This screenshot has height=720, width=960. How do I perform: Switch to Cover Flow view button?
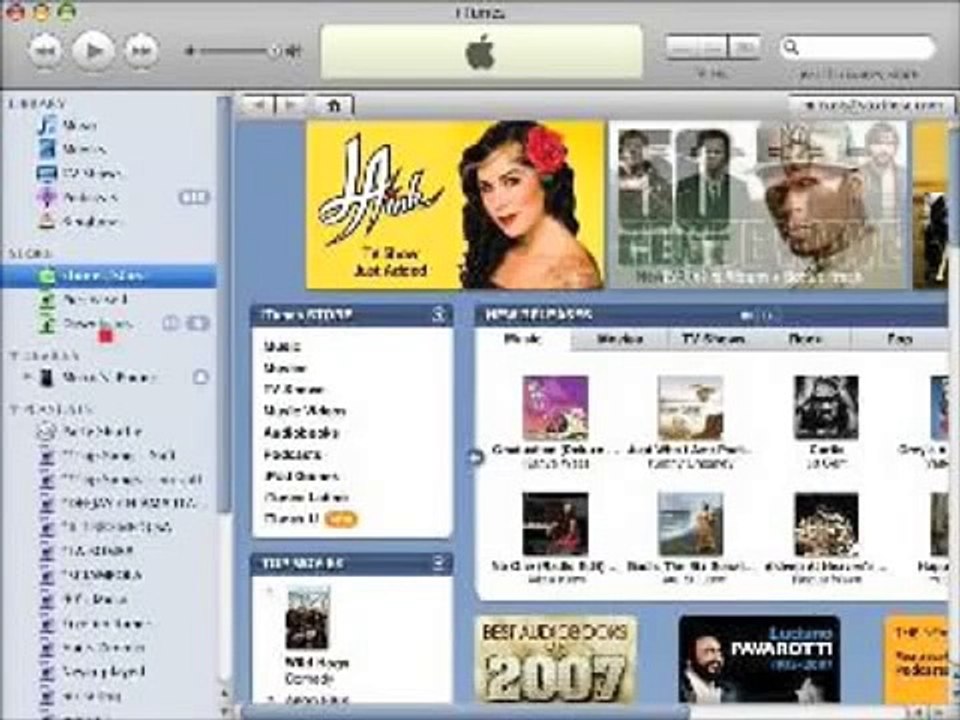click(744, 47)
